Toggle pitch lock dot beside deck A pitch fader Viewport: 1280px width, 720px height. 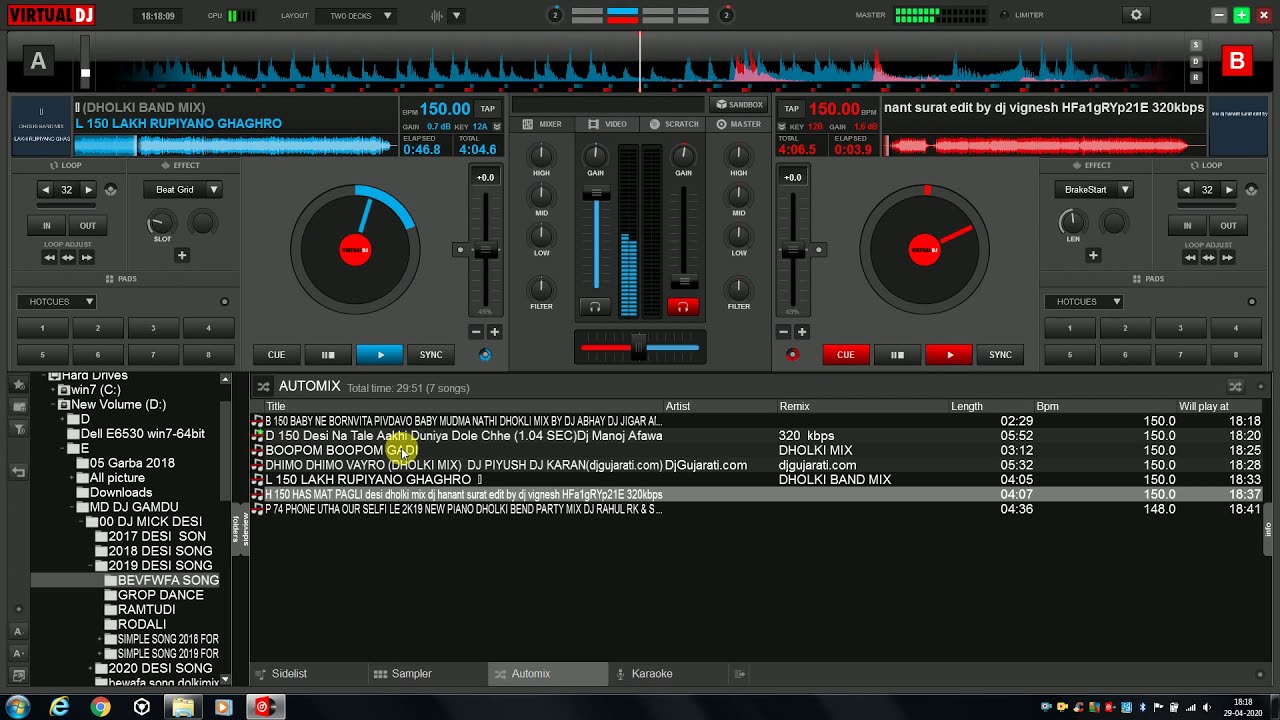point(460,250)
